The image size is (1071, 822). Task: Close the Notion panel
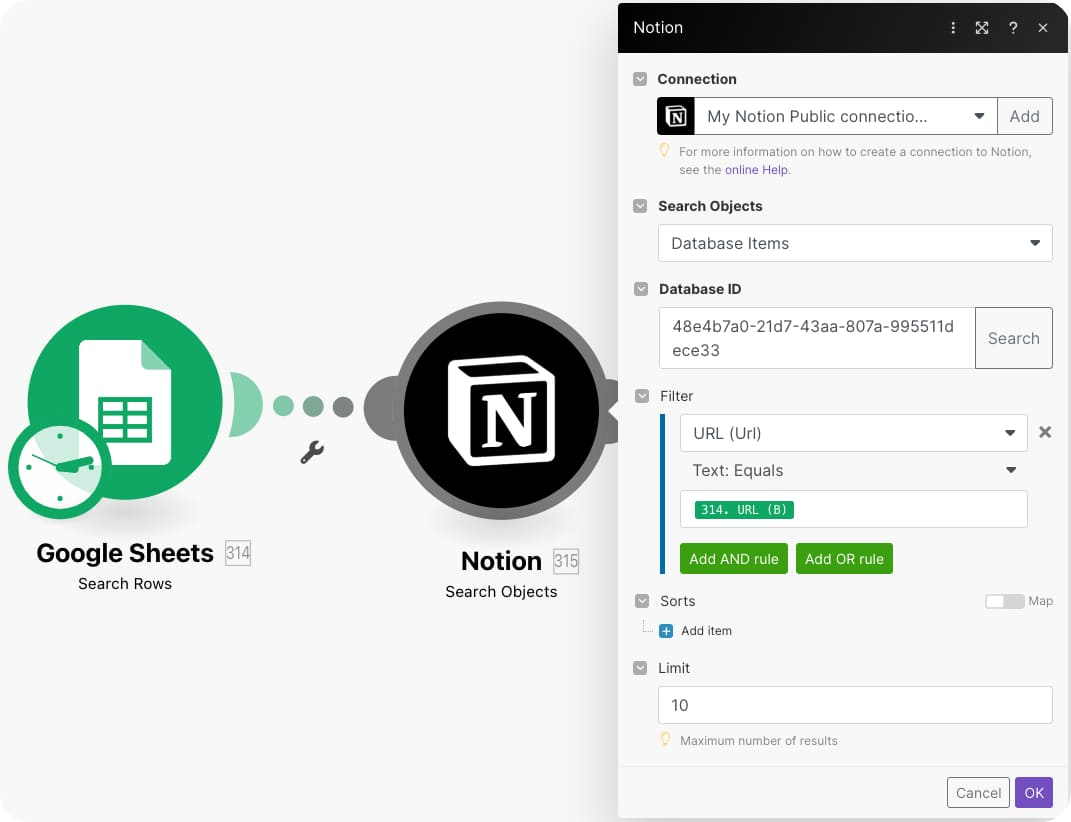(1042, 27)
